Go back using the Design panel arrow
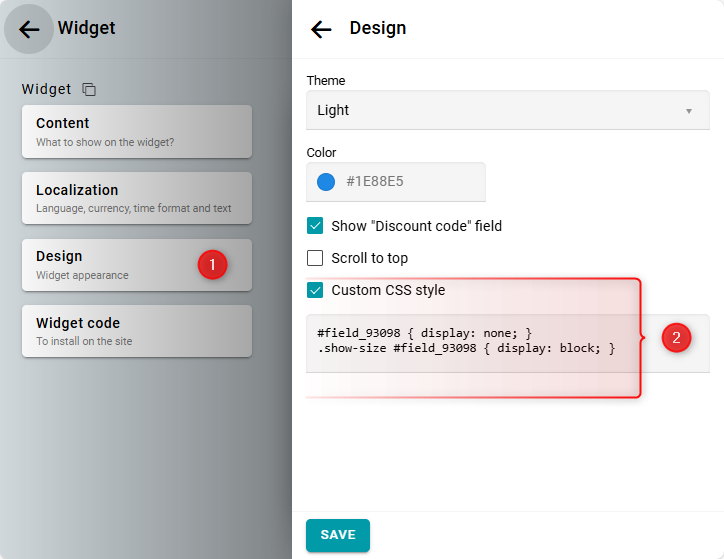The width and height of the screenshot is (724, 559). 321,29
